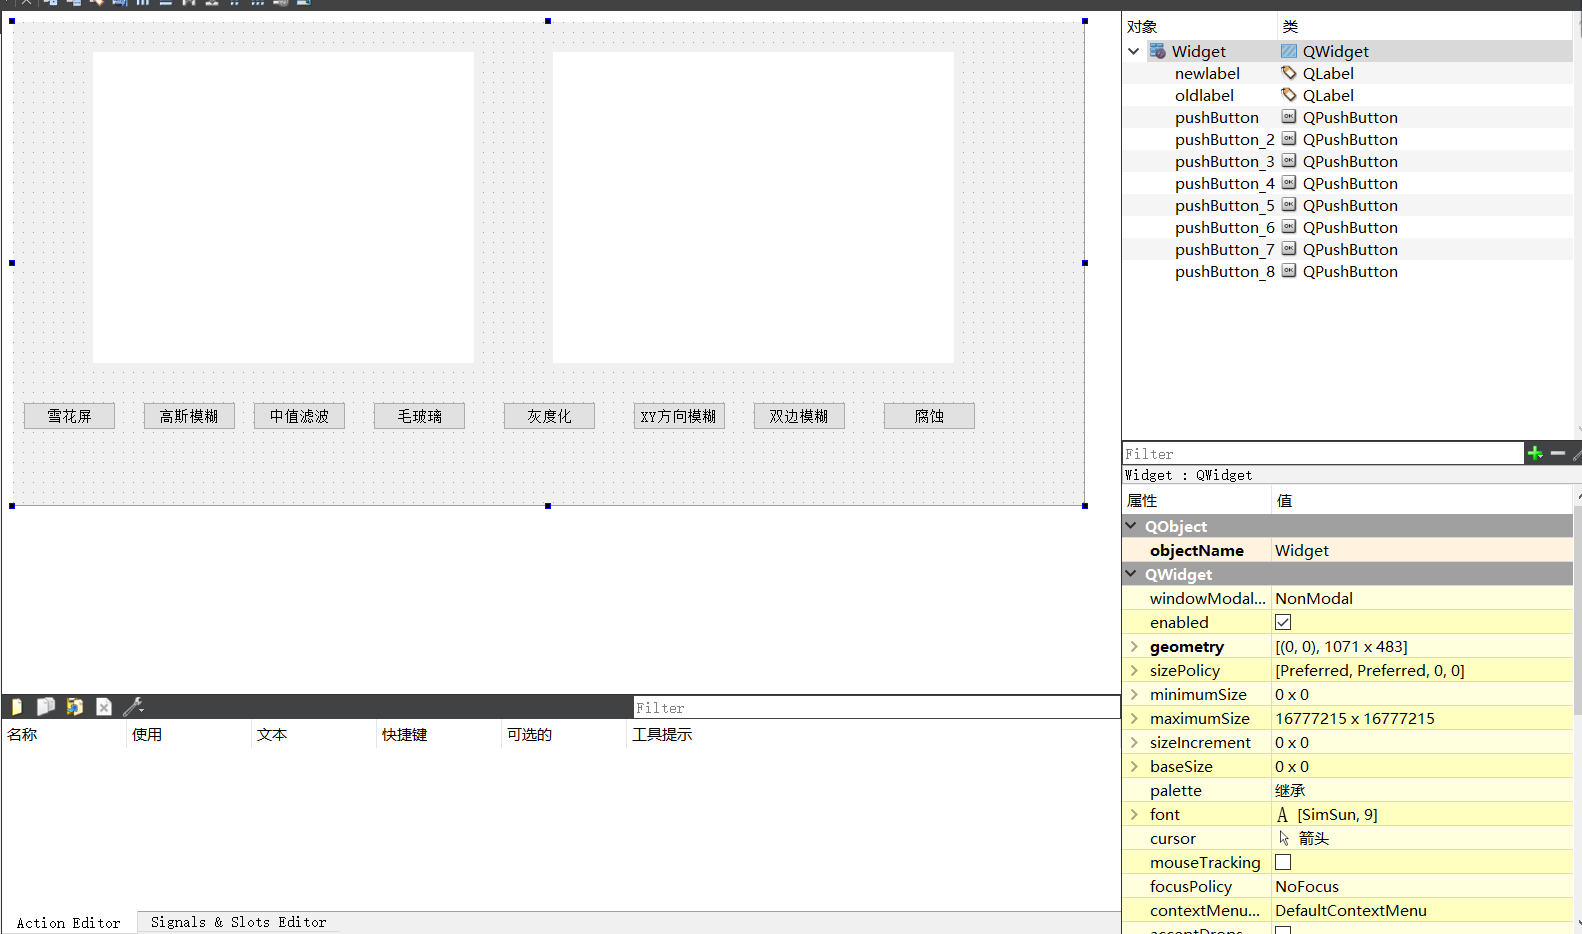Click the Paste action icon in Action Editor
Screen dimensions: 1582x934
(75, 707)
